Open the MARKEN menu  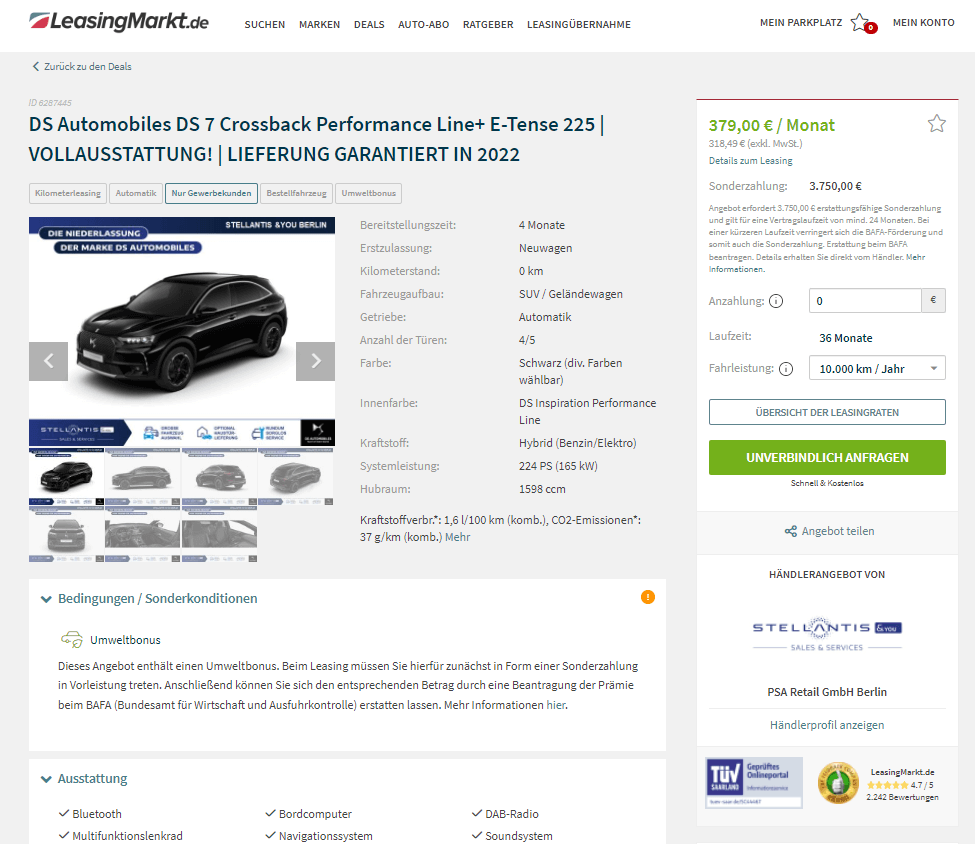click(320, 24)
